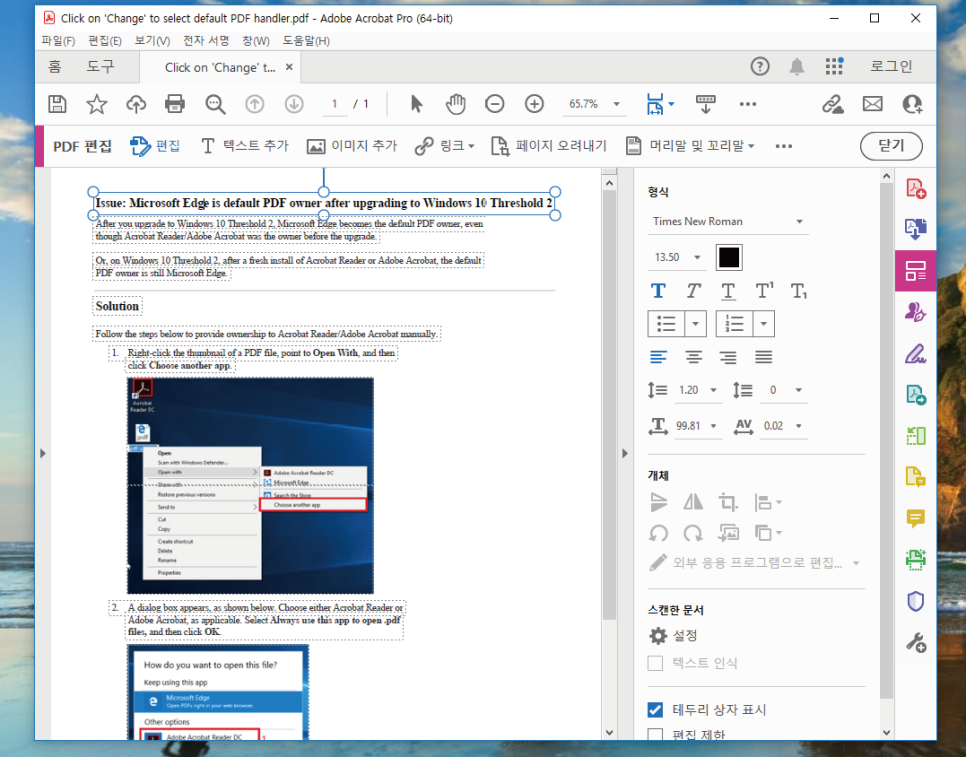Click the More Tools wrench sidebar icon
Image resolution: width=966 pixels, height=757 pixels.
click(915, 642)
